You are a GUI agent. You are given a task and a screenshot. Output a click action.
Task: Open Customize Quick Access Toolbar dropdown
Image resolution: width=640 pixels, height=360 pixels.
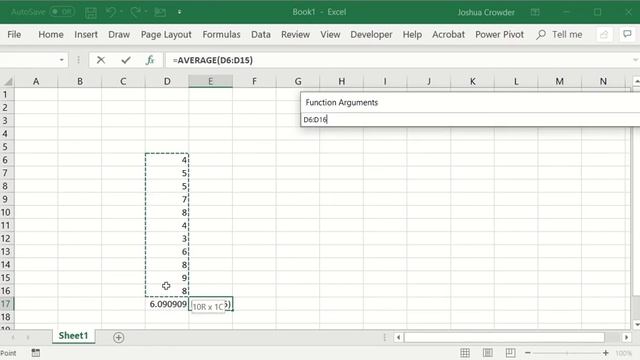tap(180, 12)
